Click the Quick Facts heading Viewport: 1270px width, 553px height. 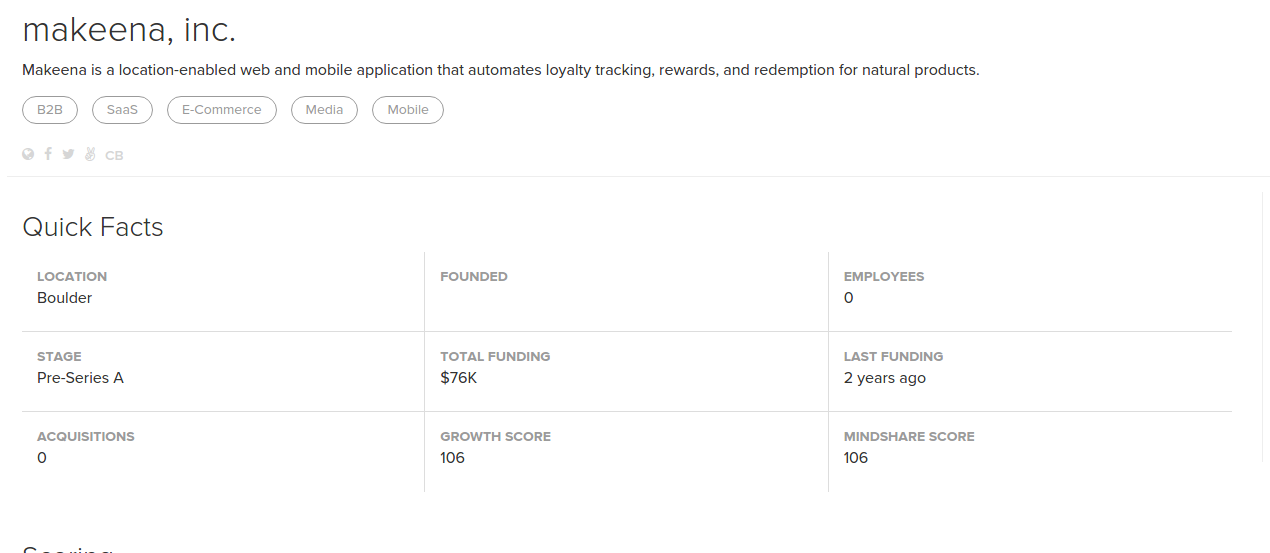(x=93, y=227)
